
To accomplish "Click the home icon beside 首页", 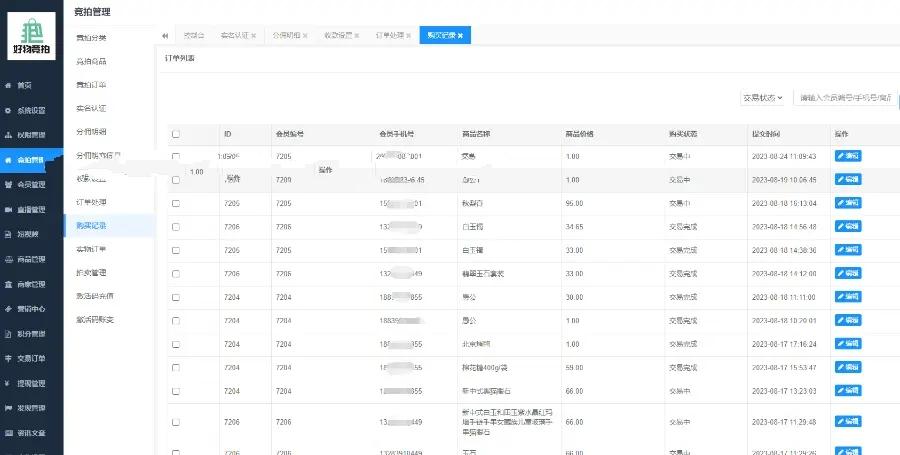I will click(x=8, y=85).
